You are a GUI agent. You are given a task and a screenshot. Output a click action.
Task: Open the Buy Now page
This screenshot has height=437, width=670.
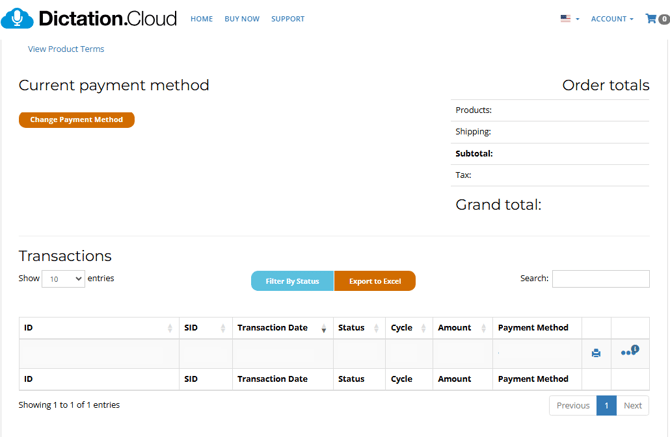(241, 19)
